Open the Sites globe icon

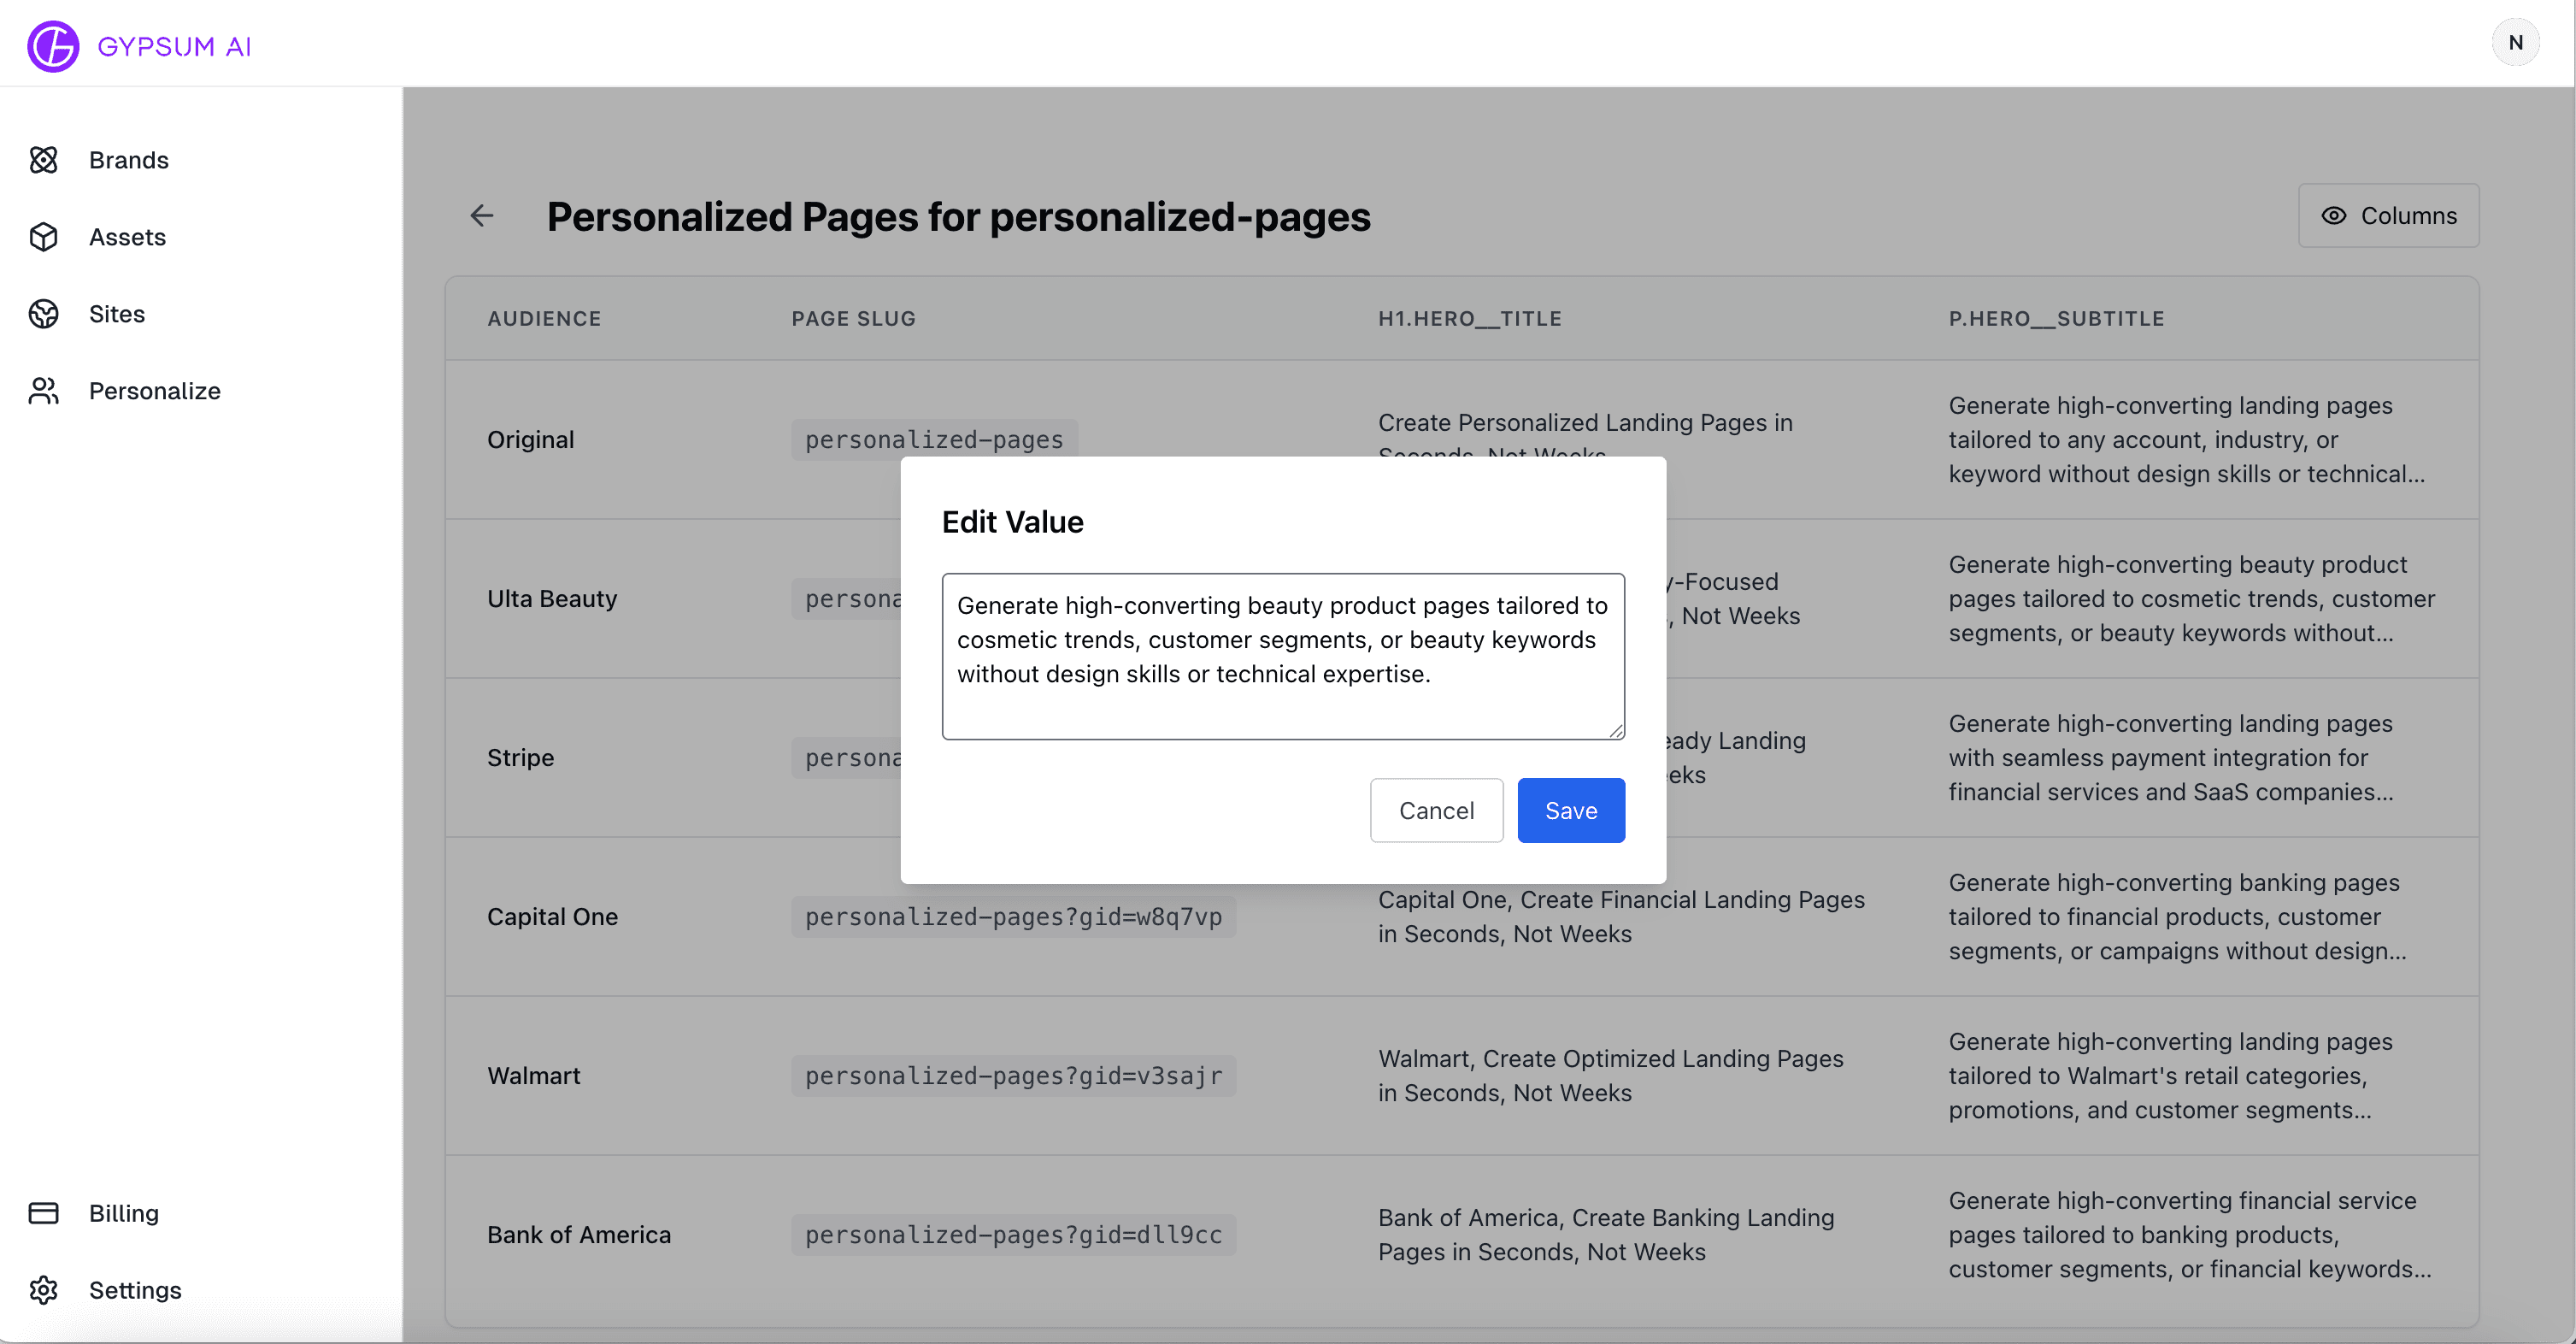pyautogui.click(x=44, y=314)
